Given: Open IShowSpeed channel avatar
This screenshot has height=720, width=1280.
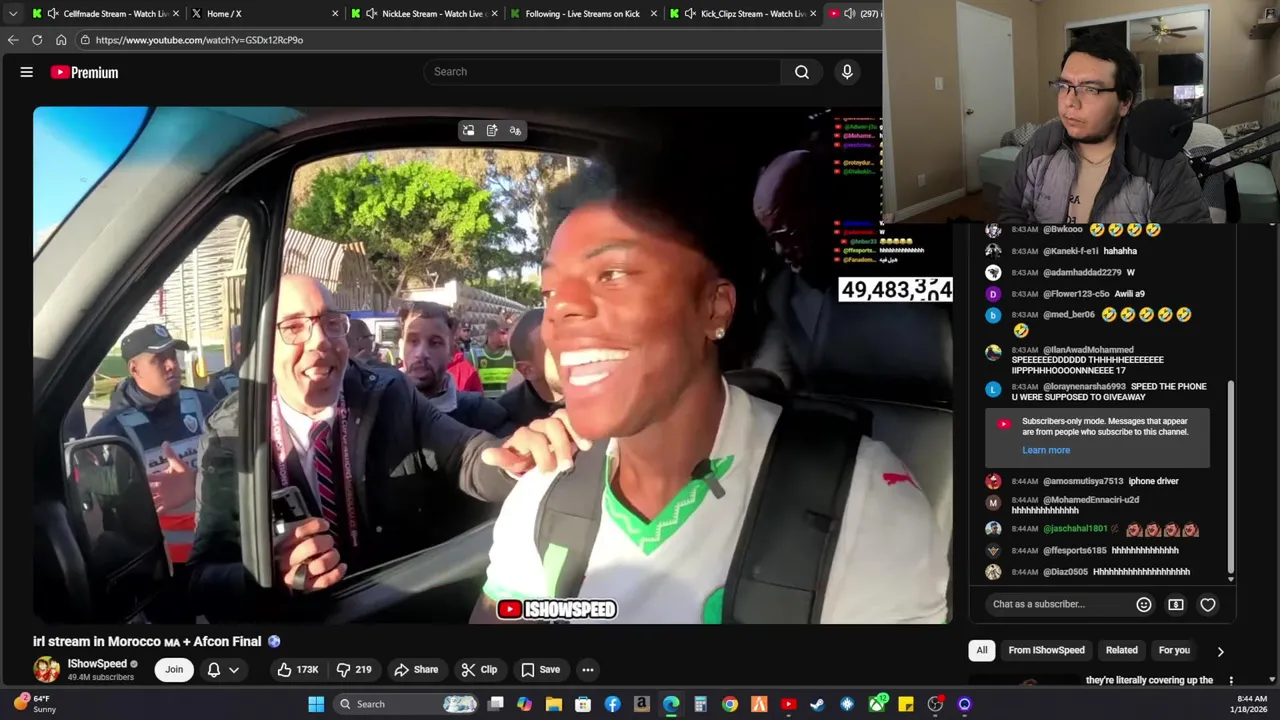Looking at the screenshot, I should [46, 669].
